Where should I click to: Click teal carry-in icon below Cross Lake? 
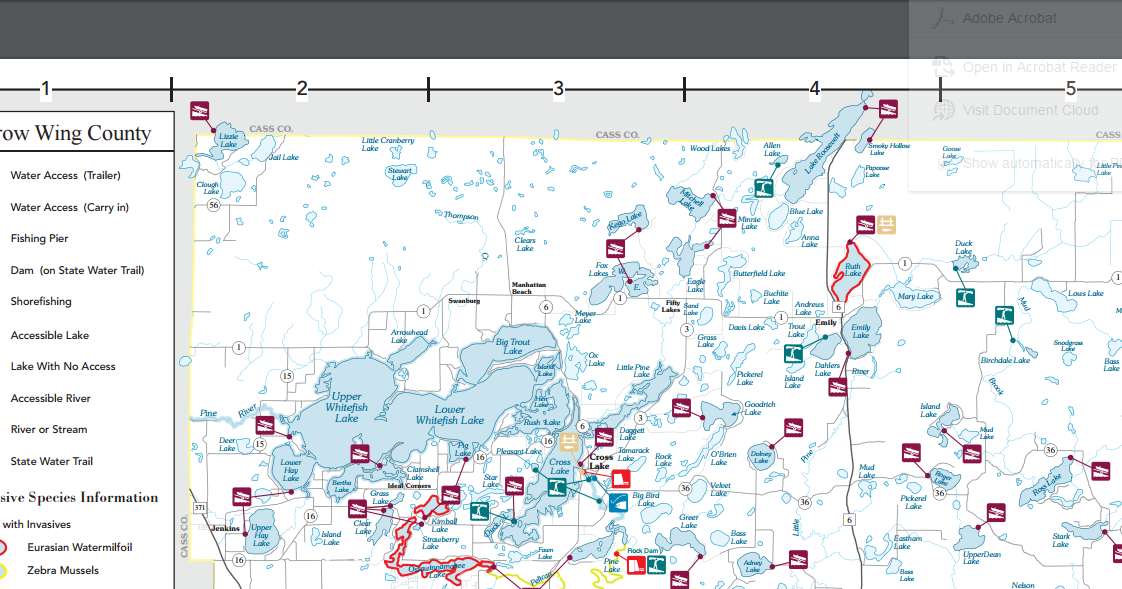tap(557, 488)
